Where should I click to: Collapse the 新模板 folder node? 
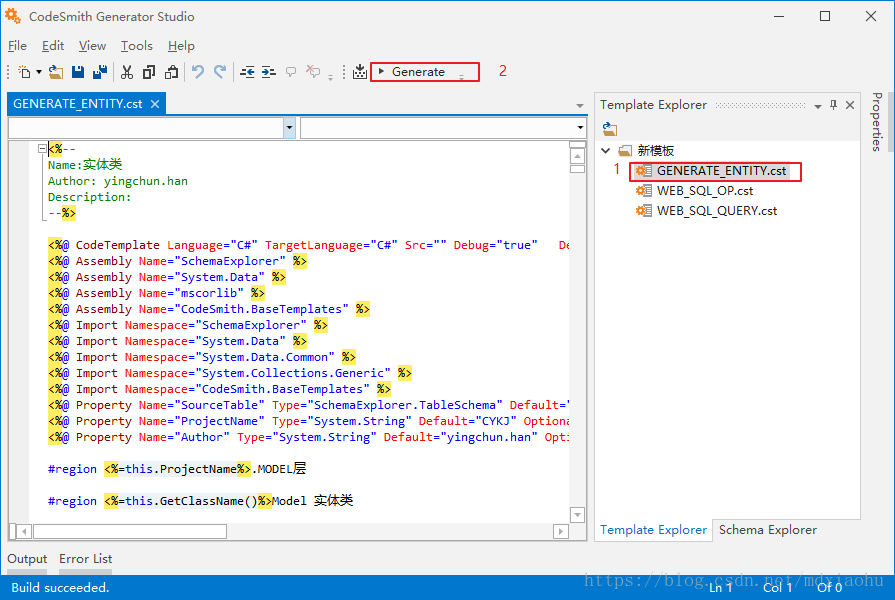606,151
